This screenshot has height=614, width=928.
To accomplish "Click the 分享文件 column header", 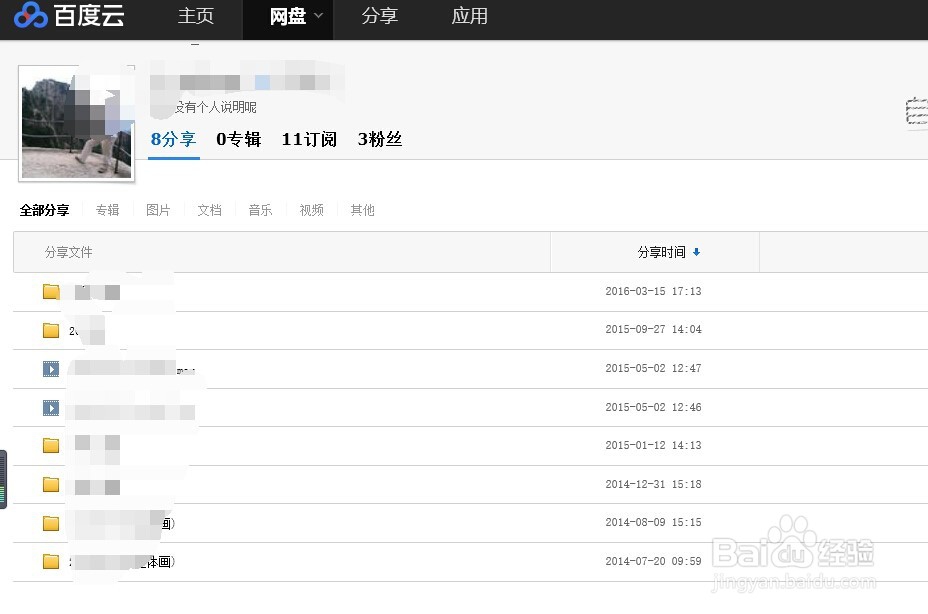I will tap(282, 252).
